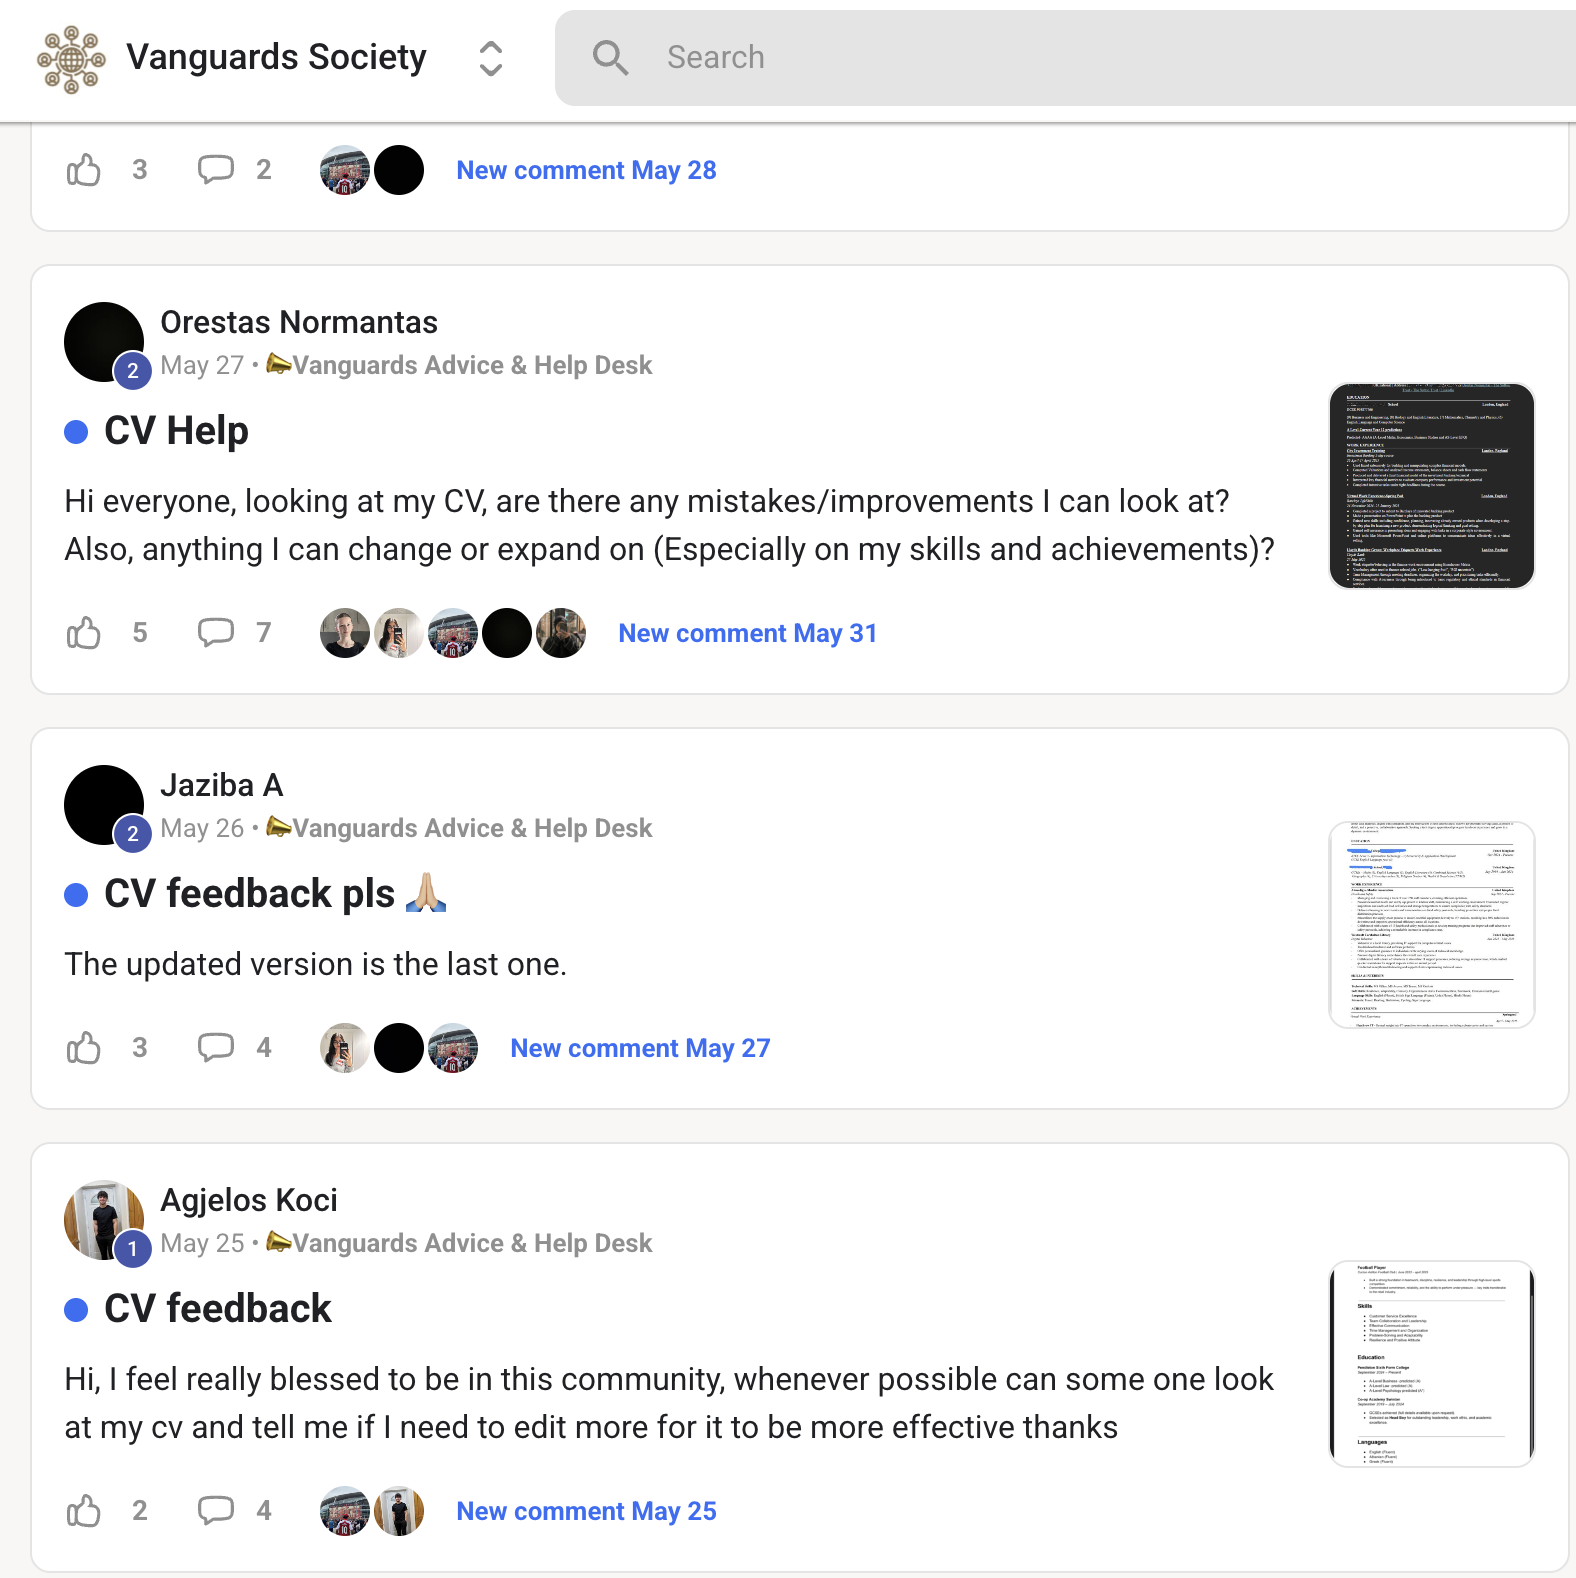Open Vanguards Advice & Help Desk under Jaziba A
This screenshot has width=1576, height=1578.
460,828
